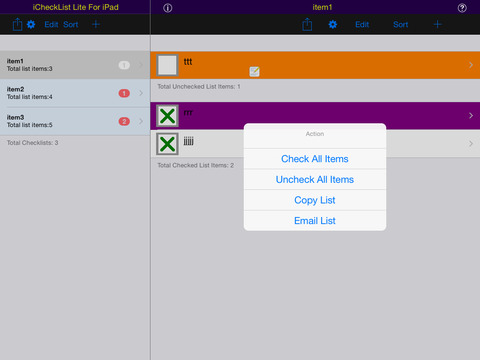480x360 pixels.
Task: Open rrr item details chevron
Action: point(471,116)
